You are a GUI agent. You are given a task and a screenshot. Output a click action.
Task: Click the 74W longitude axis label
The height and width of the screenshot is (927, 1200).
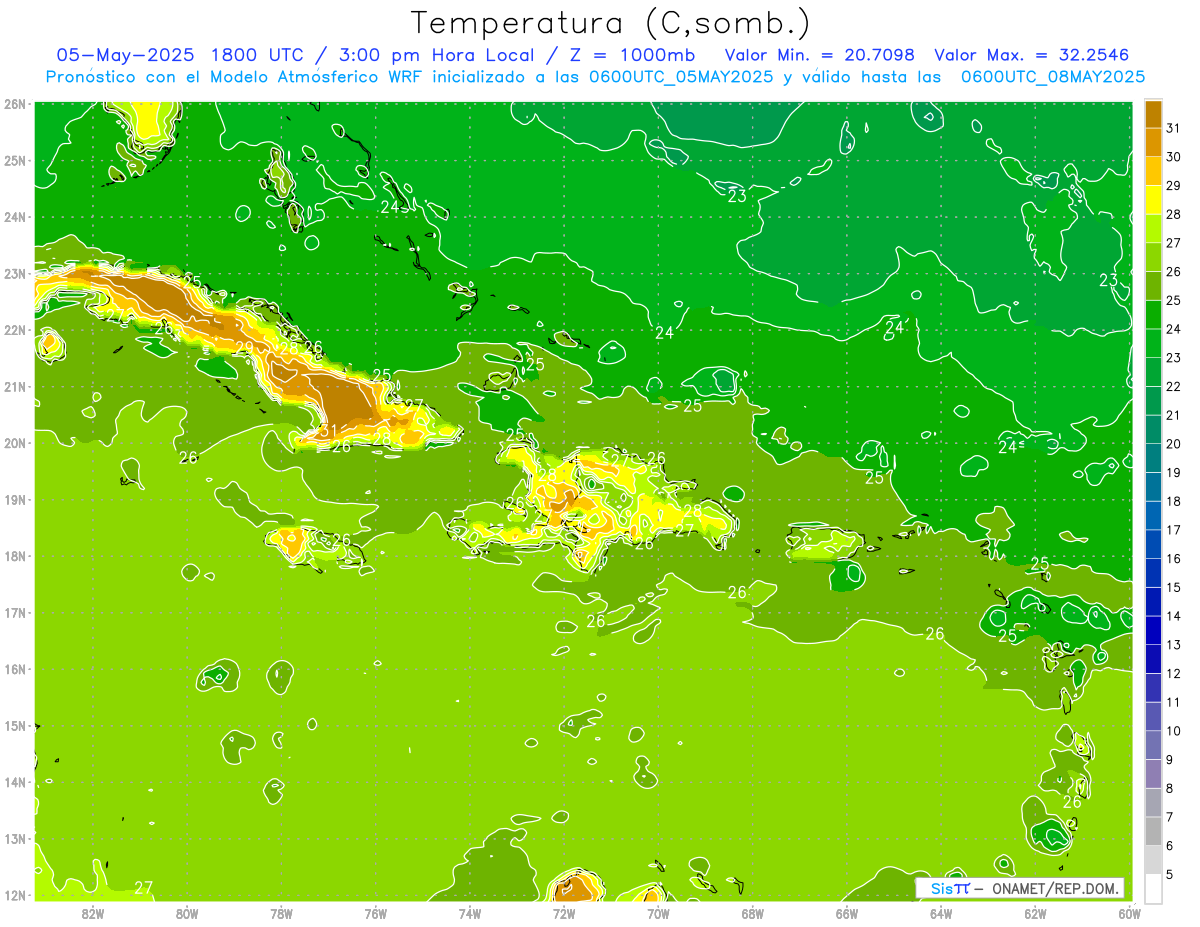pyautogui.click(x=470, y=913)
